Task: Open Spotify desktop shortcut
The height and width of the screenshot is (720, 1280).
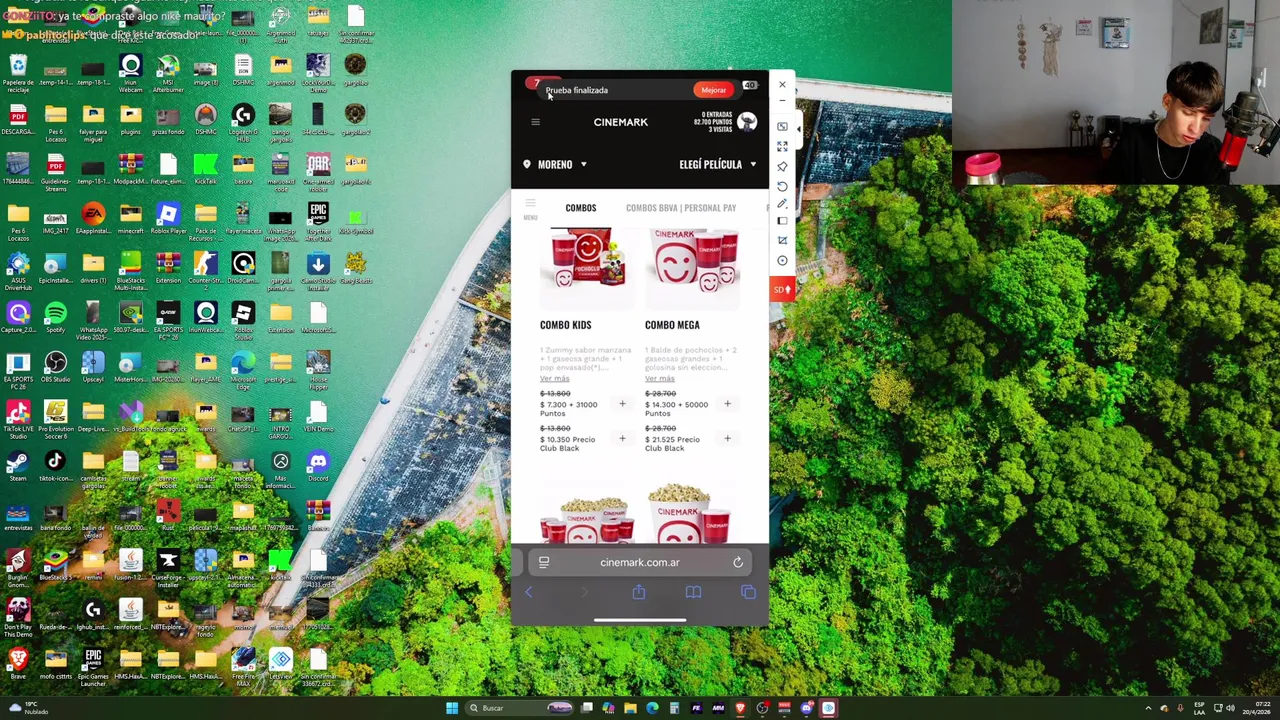Action: (55, 318)
